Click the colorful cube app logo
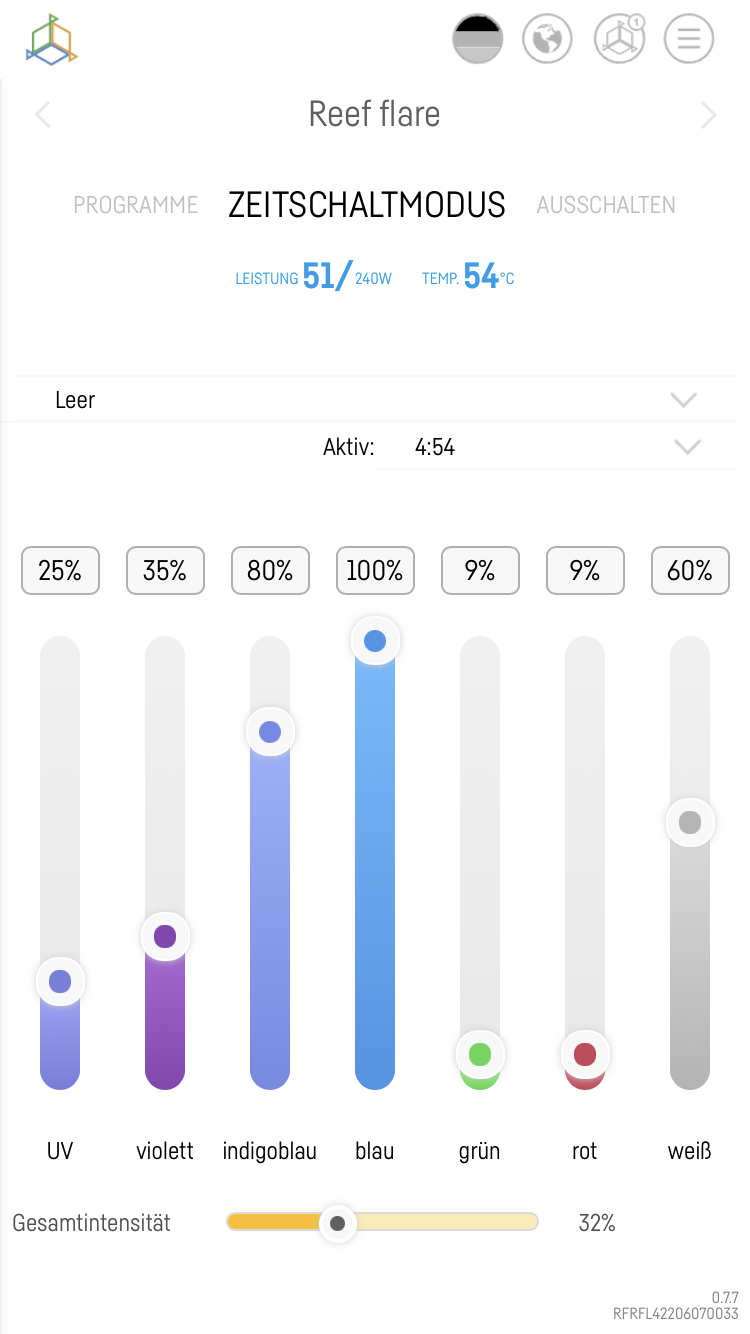750x1334 pixels. point(52,41)
